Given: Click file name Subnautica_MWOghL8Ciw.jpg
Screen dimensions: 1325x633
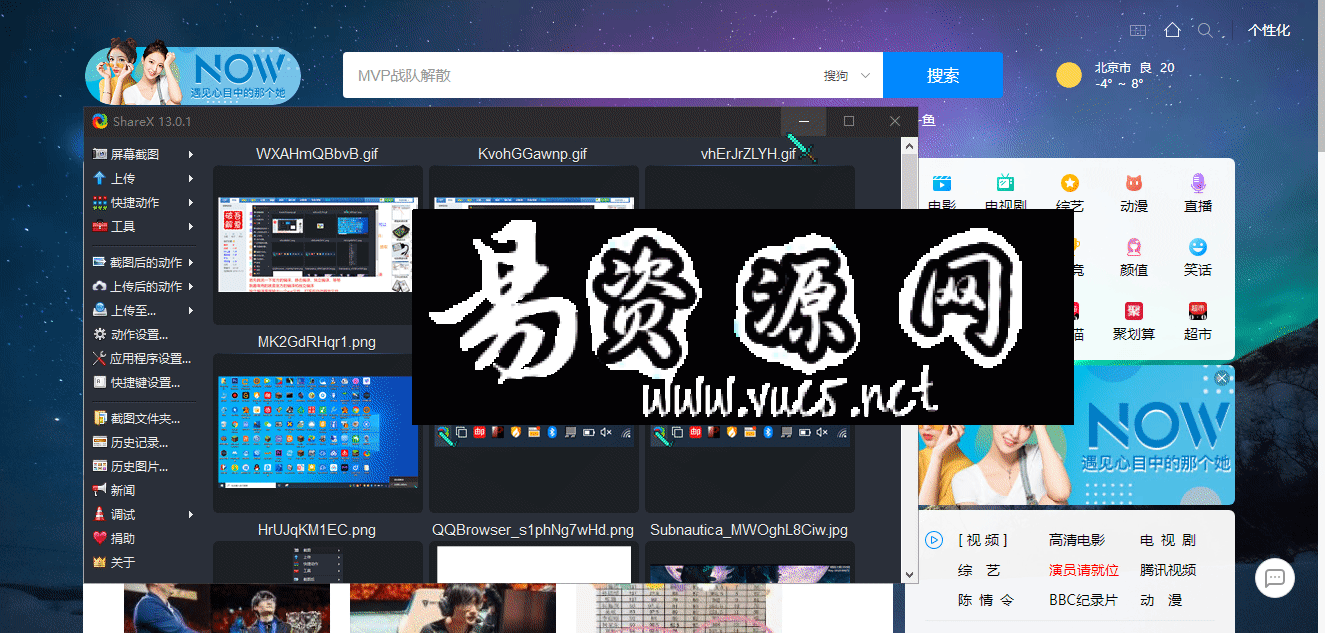Looking at the screenshot, I should [x=749, y=530].
